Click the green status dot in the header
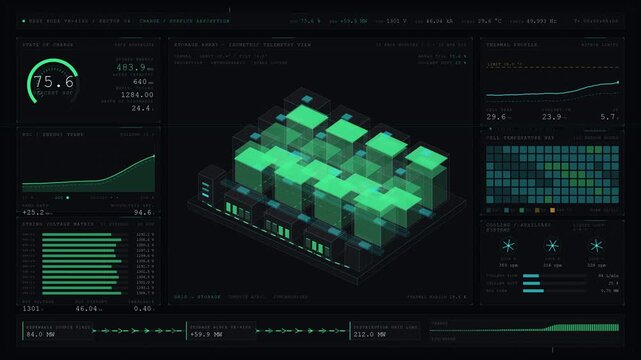Screen dimensions: 641x360 coord(24,21)
